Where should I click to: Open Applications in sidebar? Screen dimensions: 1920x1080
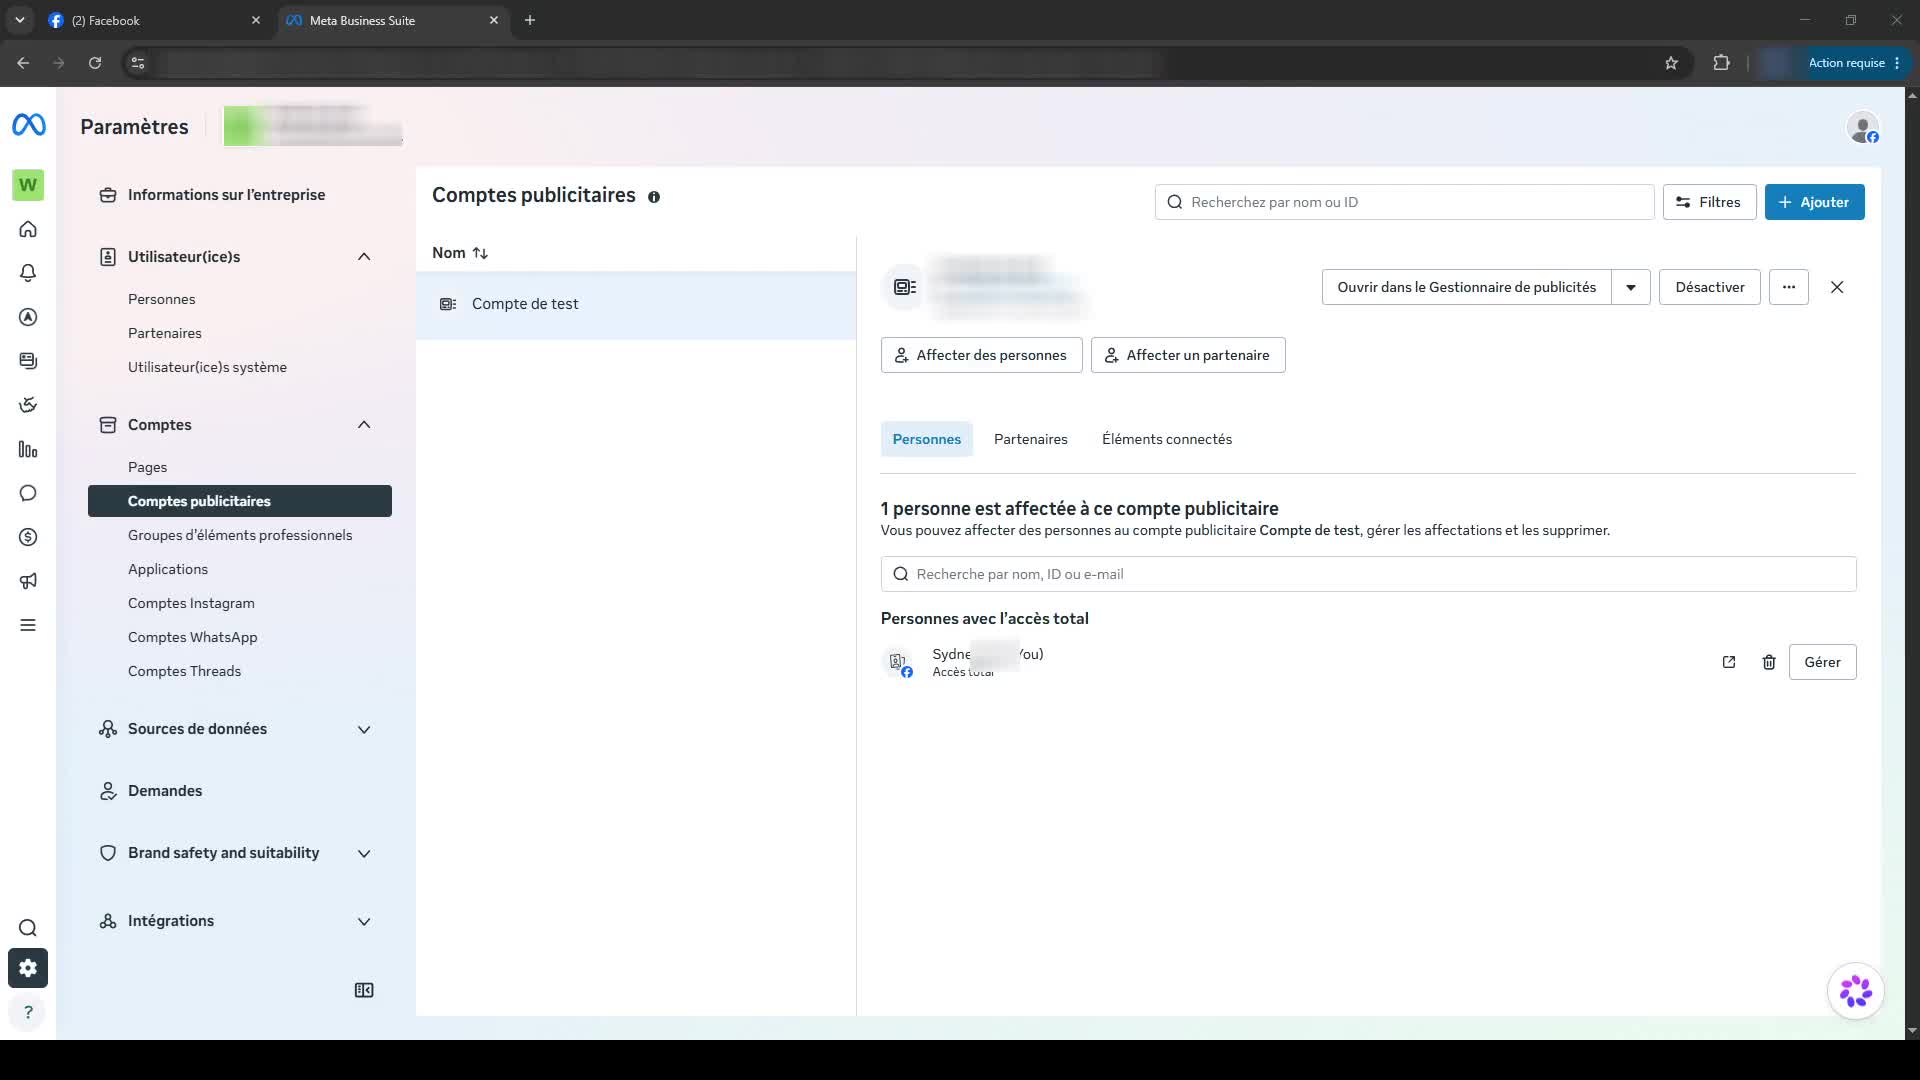(x=168, y=569)
